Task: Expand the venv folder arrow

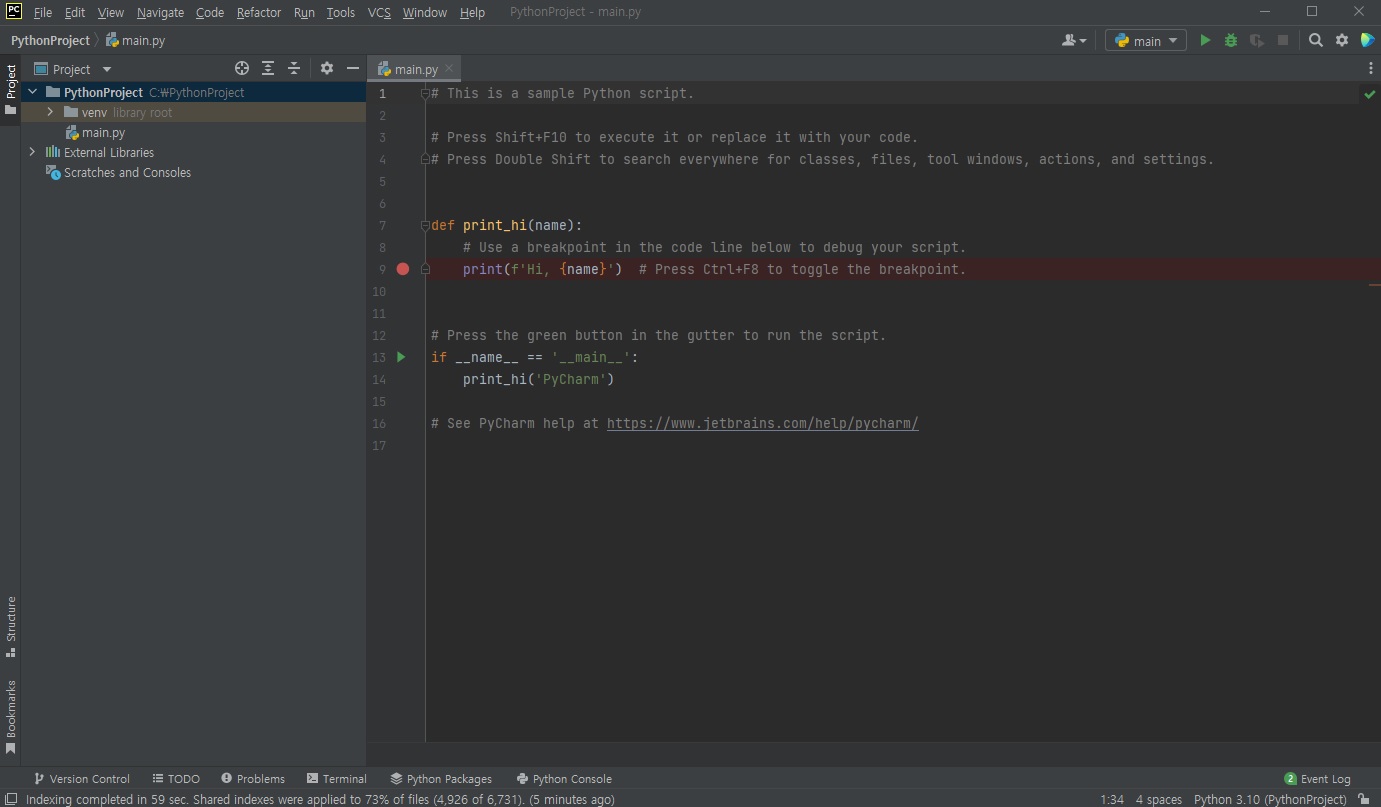Action: [50, 112]
